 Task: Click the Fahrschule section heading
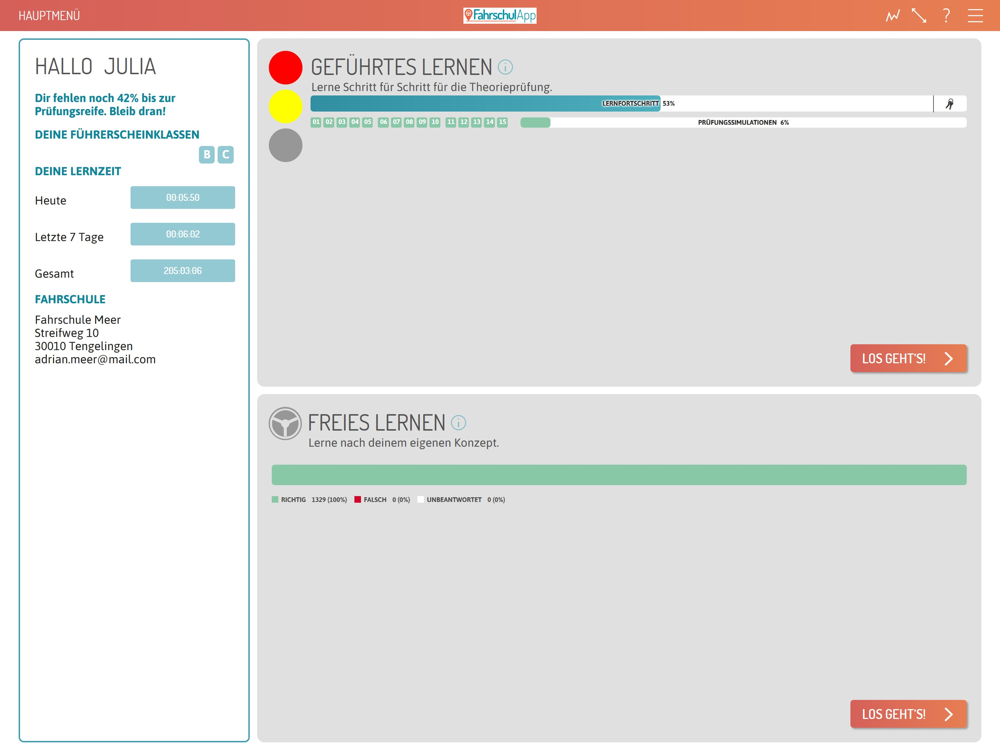70,299
